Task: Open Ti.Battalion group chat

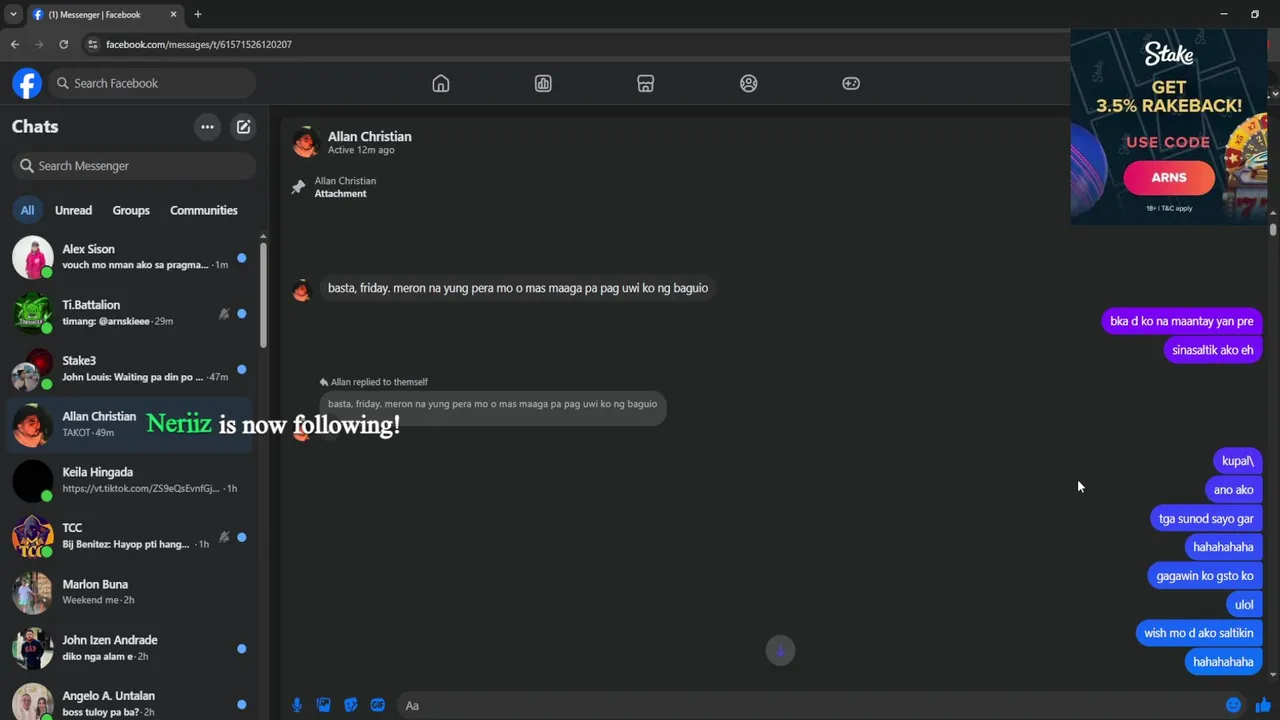Action: tap(130, 313)
